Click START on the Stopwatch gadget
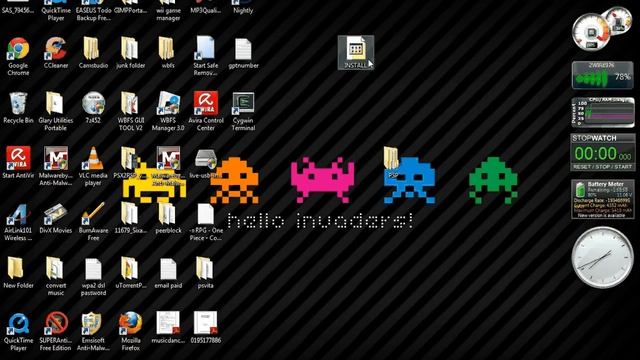This screenshot has height=360, width=640. [623, 167]
